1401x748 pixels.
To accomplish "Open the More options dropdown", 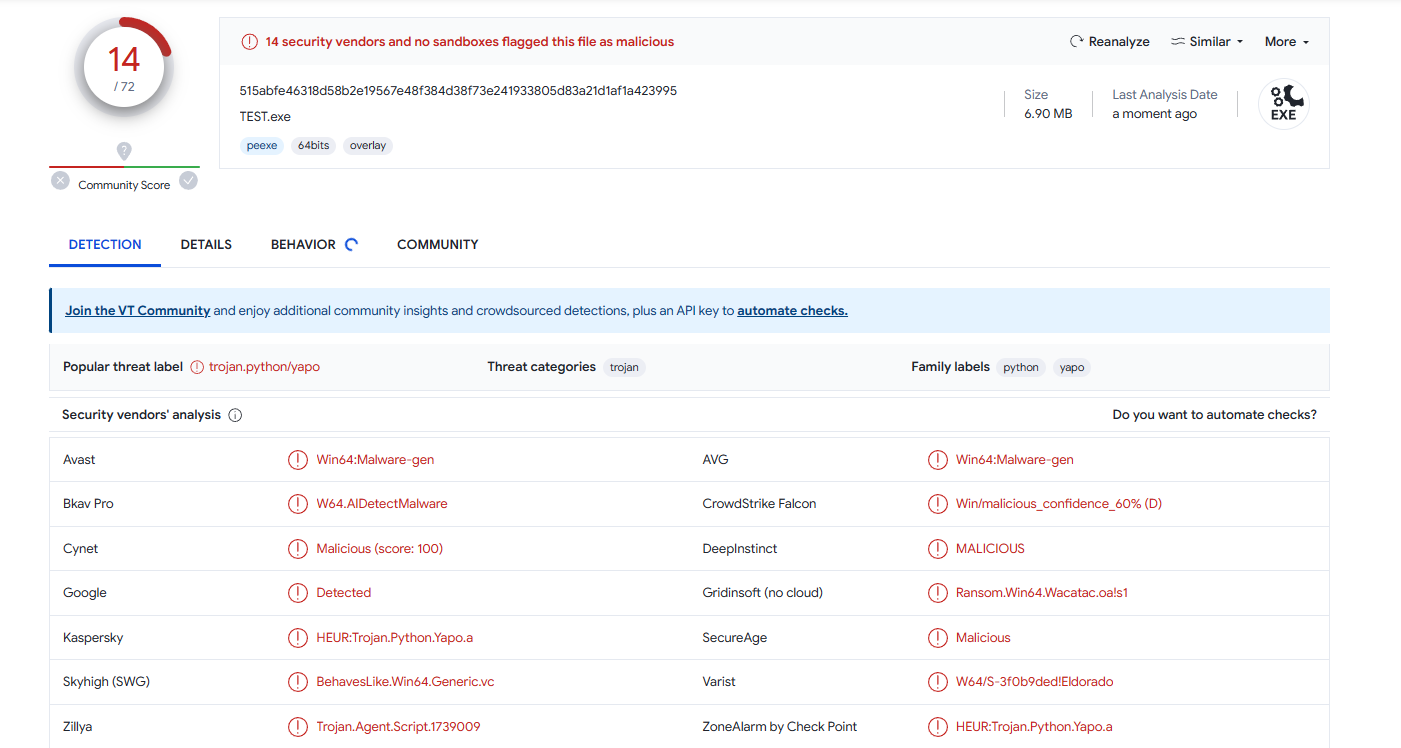I will point(1286,41).
